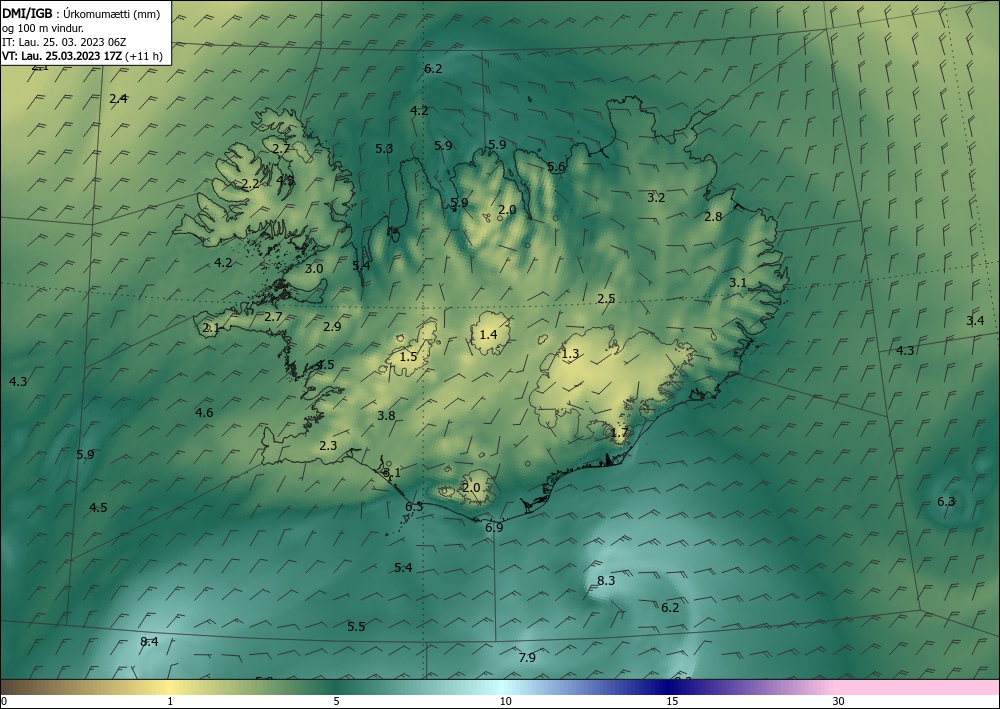Click the map value 2.4
This screenshot has width=1000, height=709.
coord(118,98)
